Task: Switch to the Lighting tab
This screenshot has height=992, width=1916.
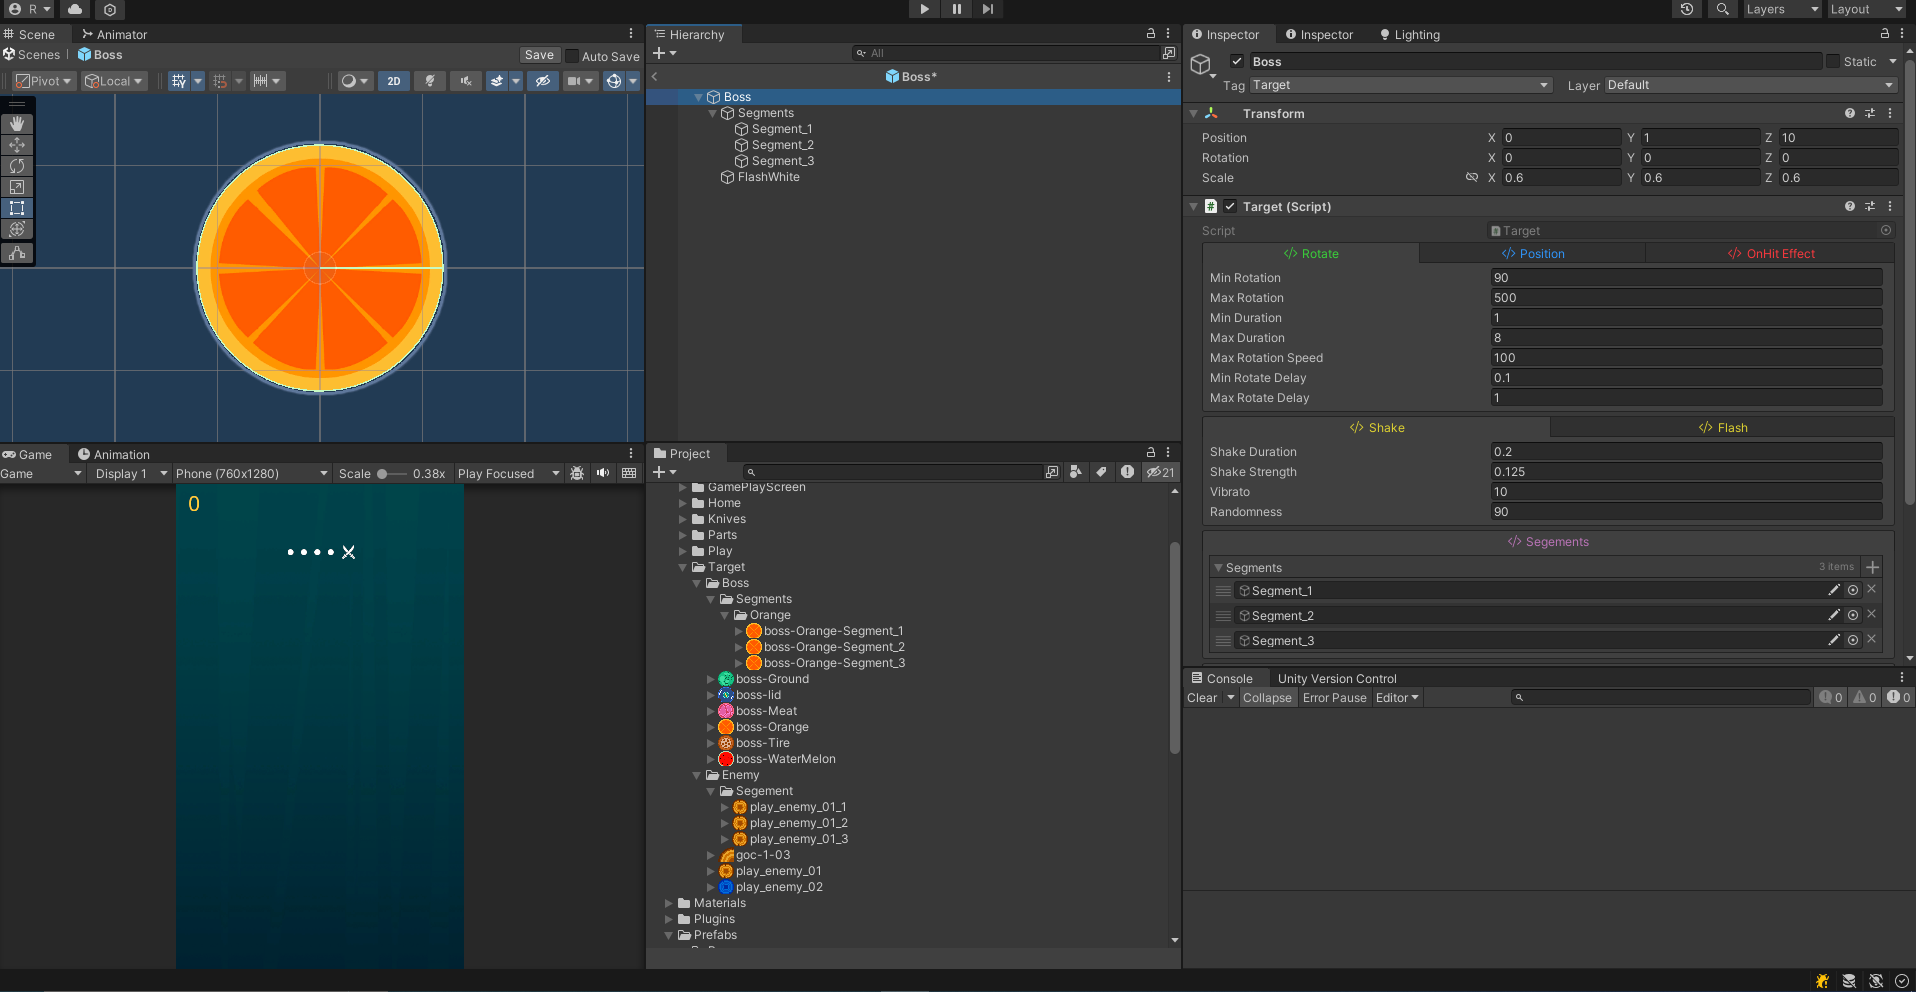Action: [x=1410, y=35]
